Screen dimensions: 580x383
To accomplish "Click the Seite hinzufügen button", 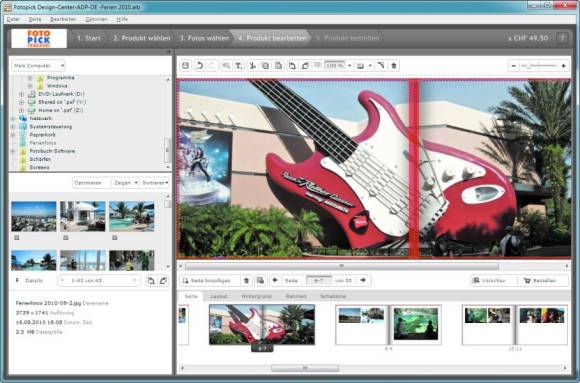I will (x=210, y=280).
